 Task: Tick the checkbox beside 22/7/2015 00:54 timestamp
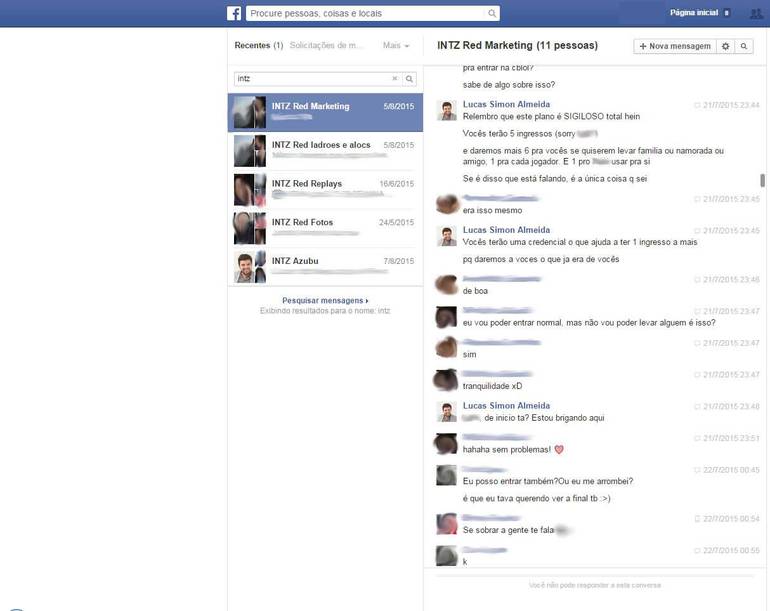tap(697, 519)
